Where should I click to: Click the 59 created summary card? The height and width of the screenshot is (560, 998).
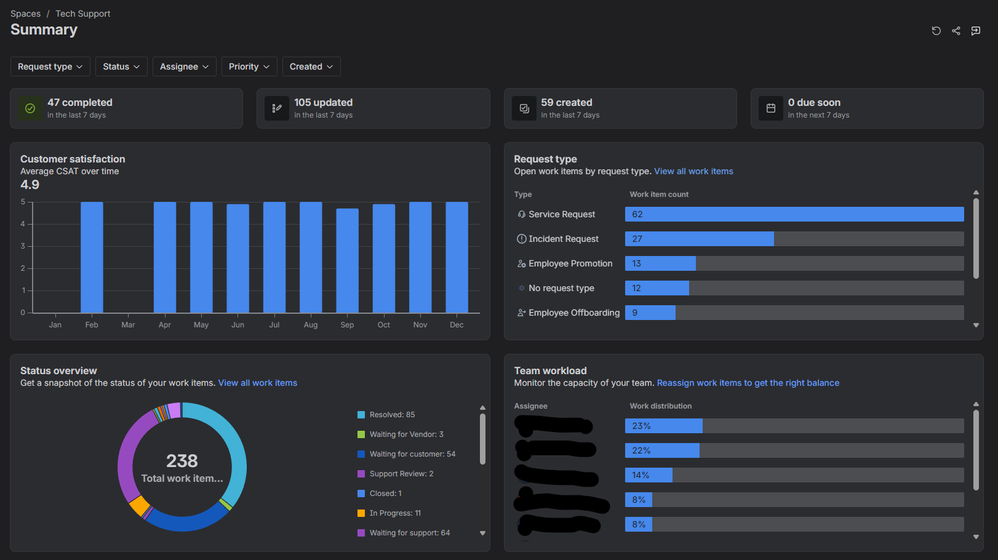[x=621, y=108]
